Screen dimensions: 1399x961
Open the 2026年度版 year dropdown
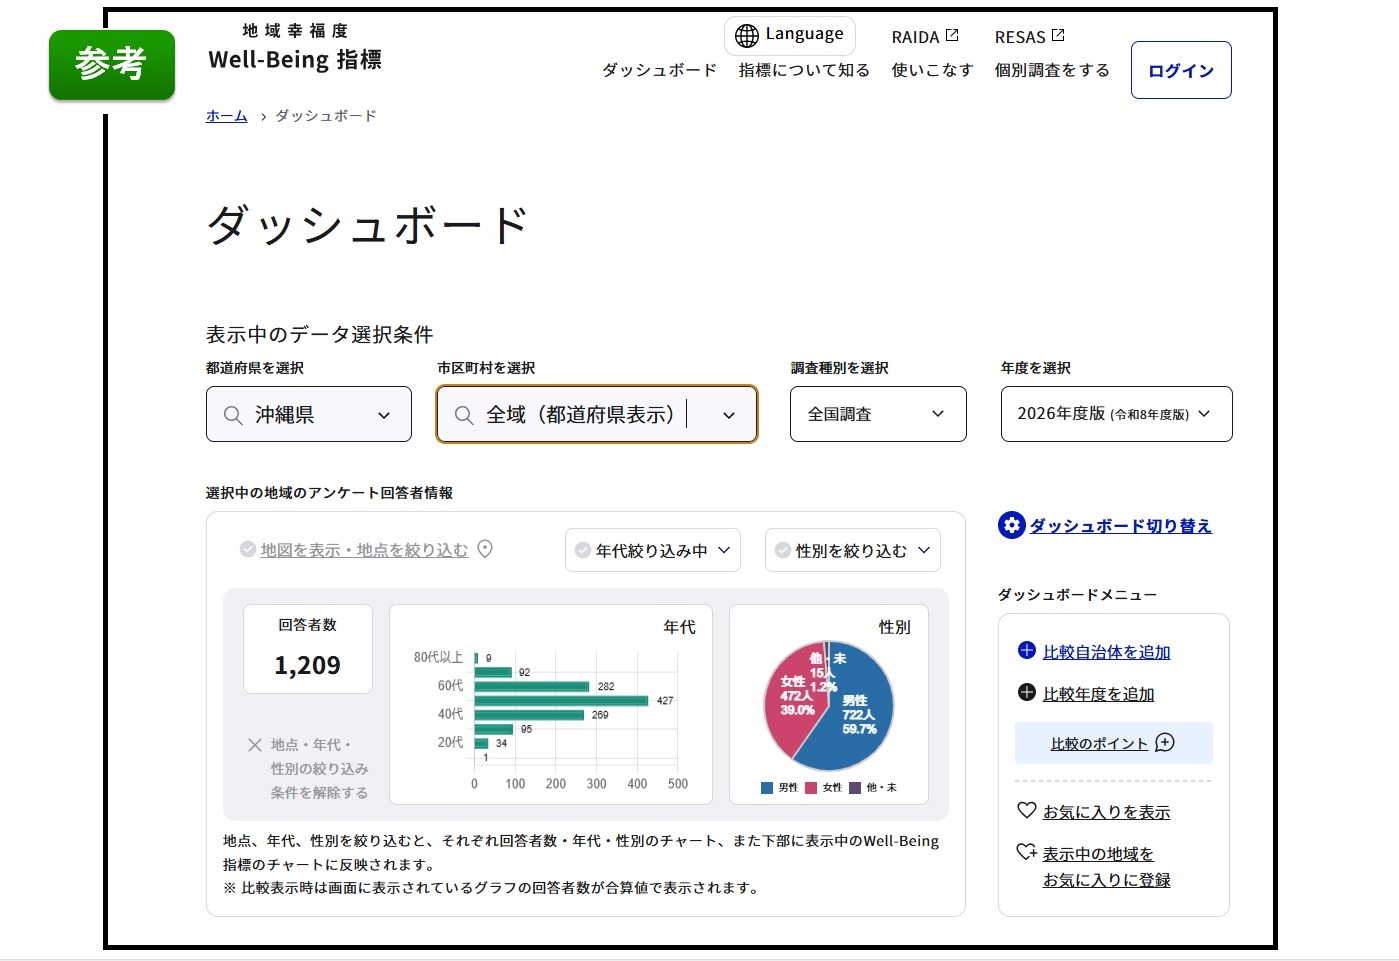pos(1116,414)
